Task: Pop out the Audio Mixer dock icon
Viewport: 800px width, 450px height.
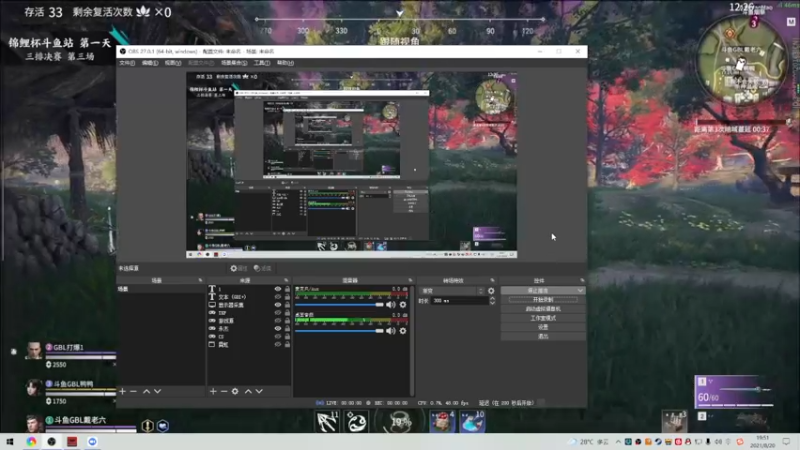Action: pyautogui.click(x=410, y=280)
